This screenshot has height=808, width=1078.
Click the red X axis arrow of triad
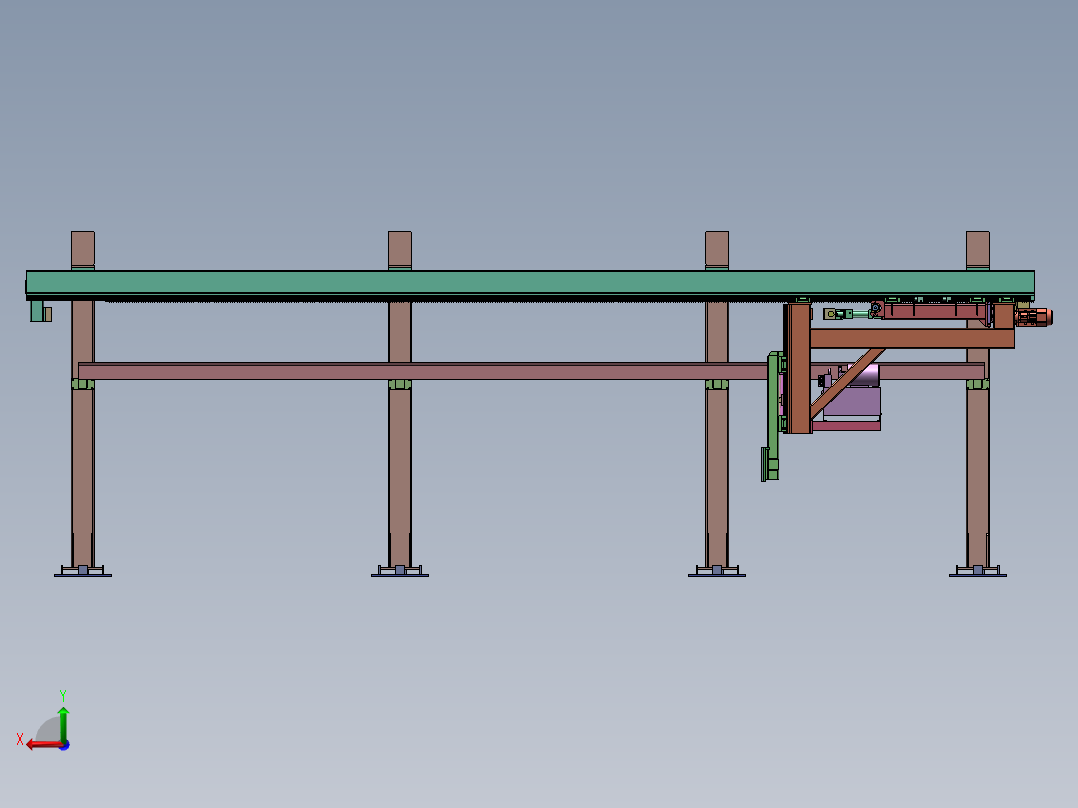43,744
